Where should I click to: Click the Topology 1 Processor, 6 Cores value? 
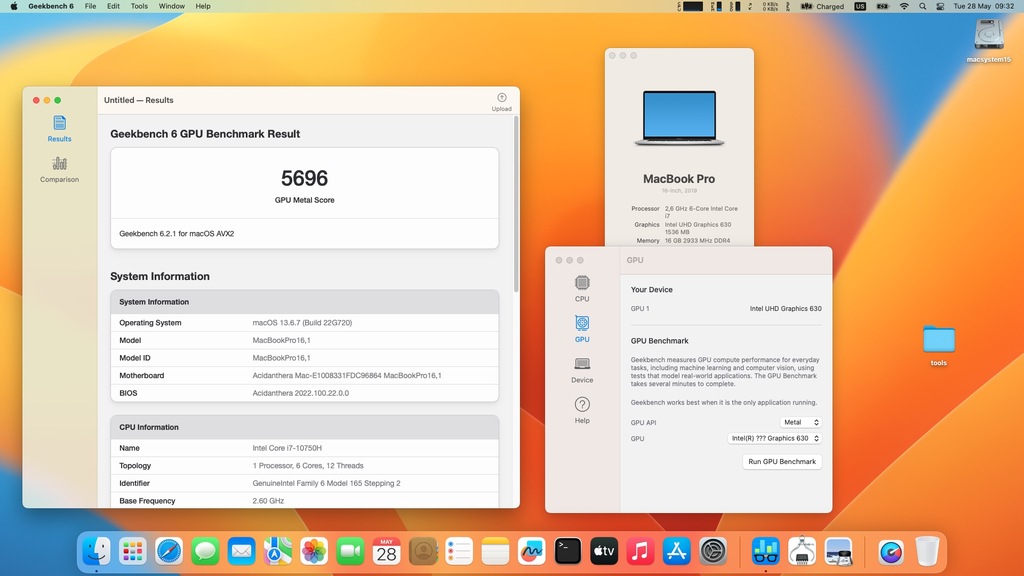coord(308,466)
